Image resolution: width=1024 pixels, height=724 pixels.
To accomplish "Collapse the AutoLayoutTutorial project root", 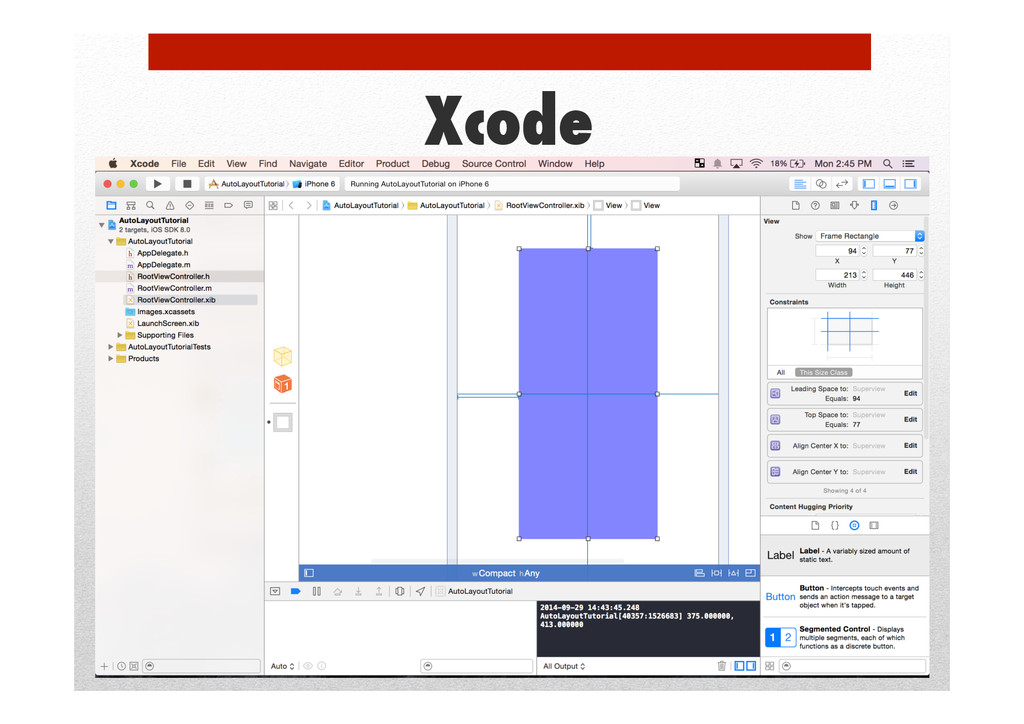I will click(101, 225).
